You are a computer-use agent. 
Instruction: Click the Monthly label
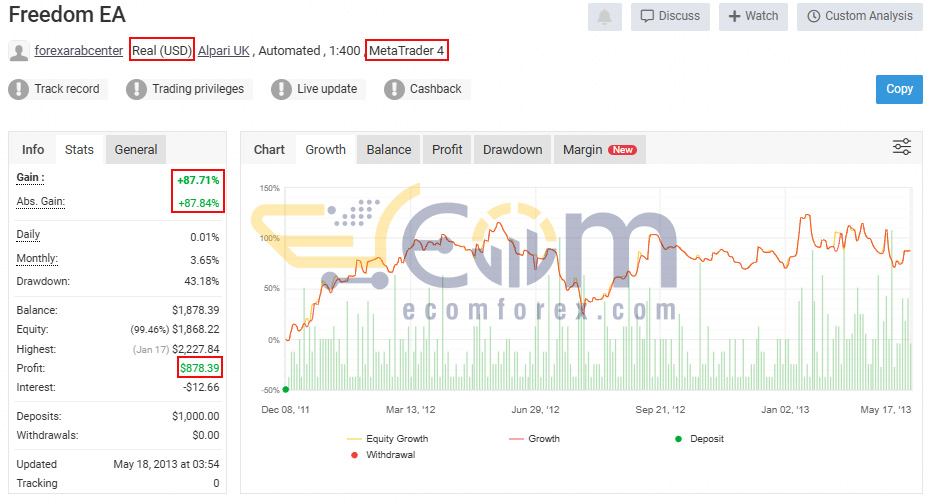tap(37, 258)
